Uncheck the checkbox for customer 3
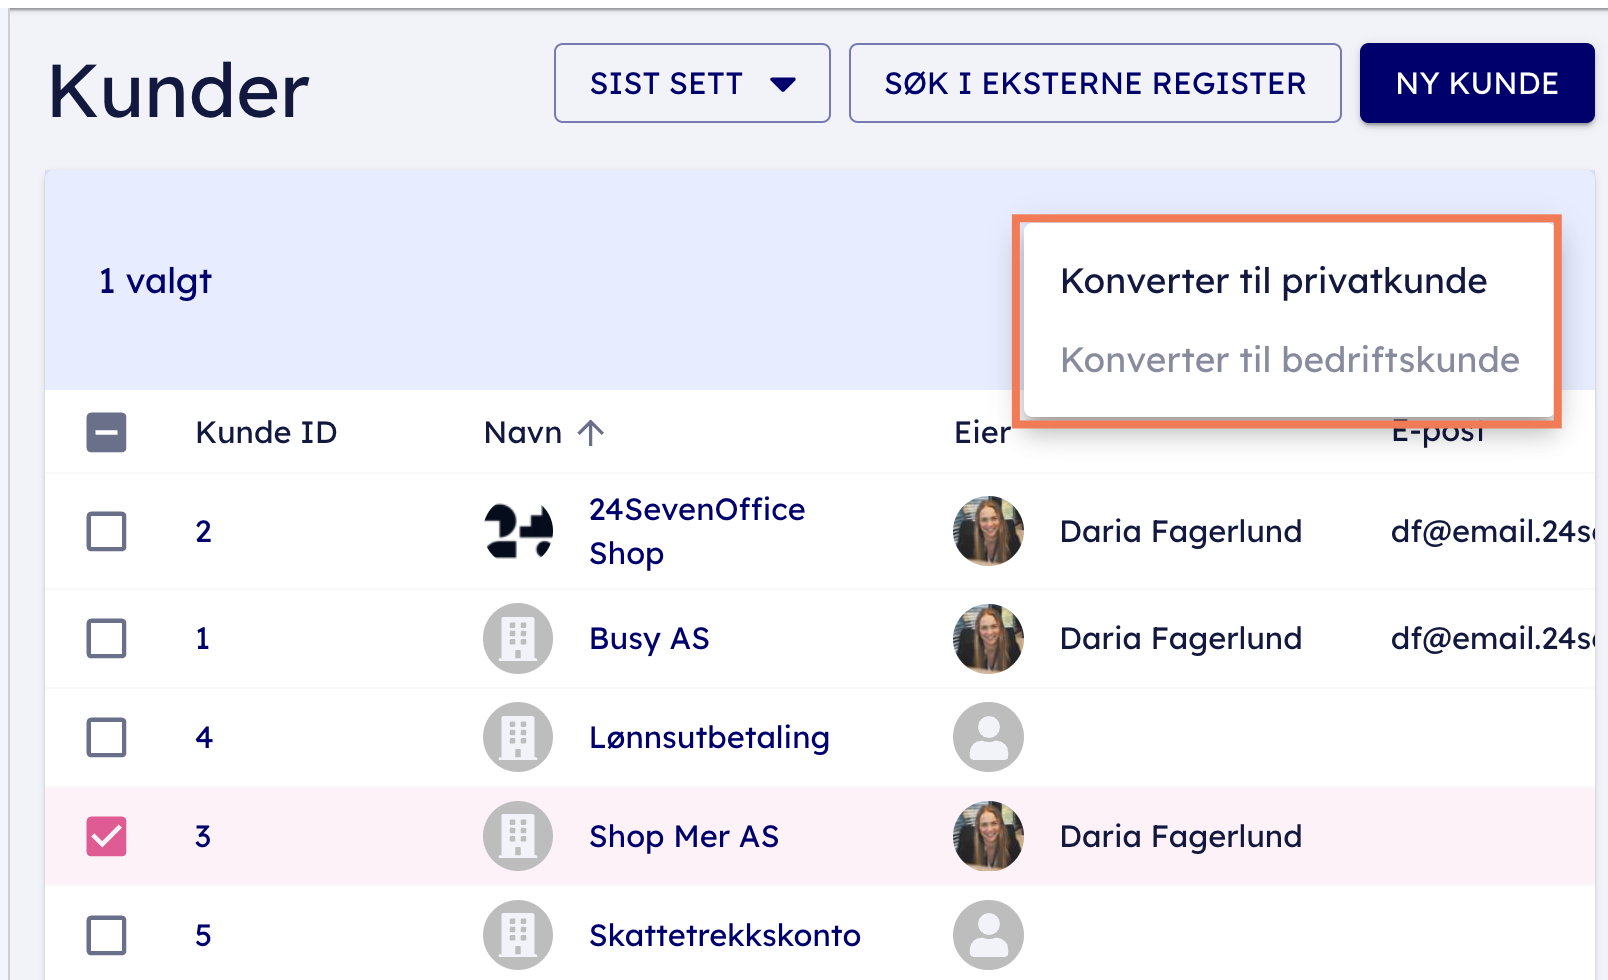Viewport: 1608px width, 980px height. (x=106, y=836)
